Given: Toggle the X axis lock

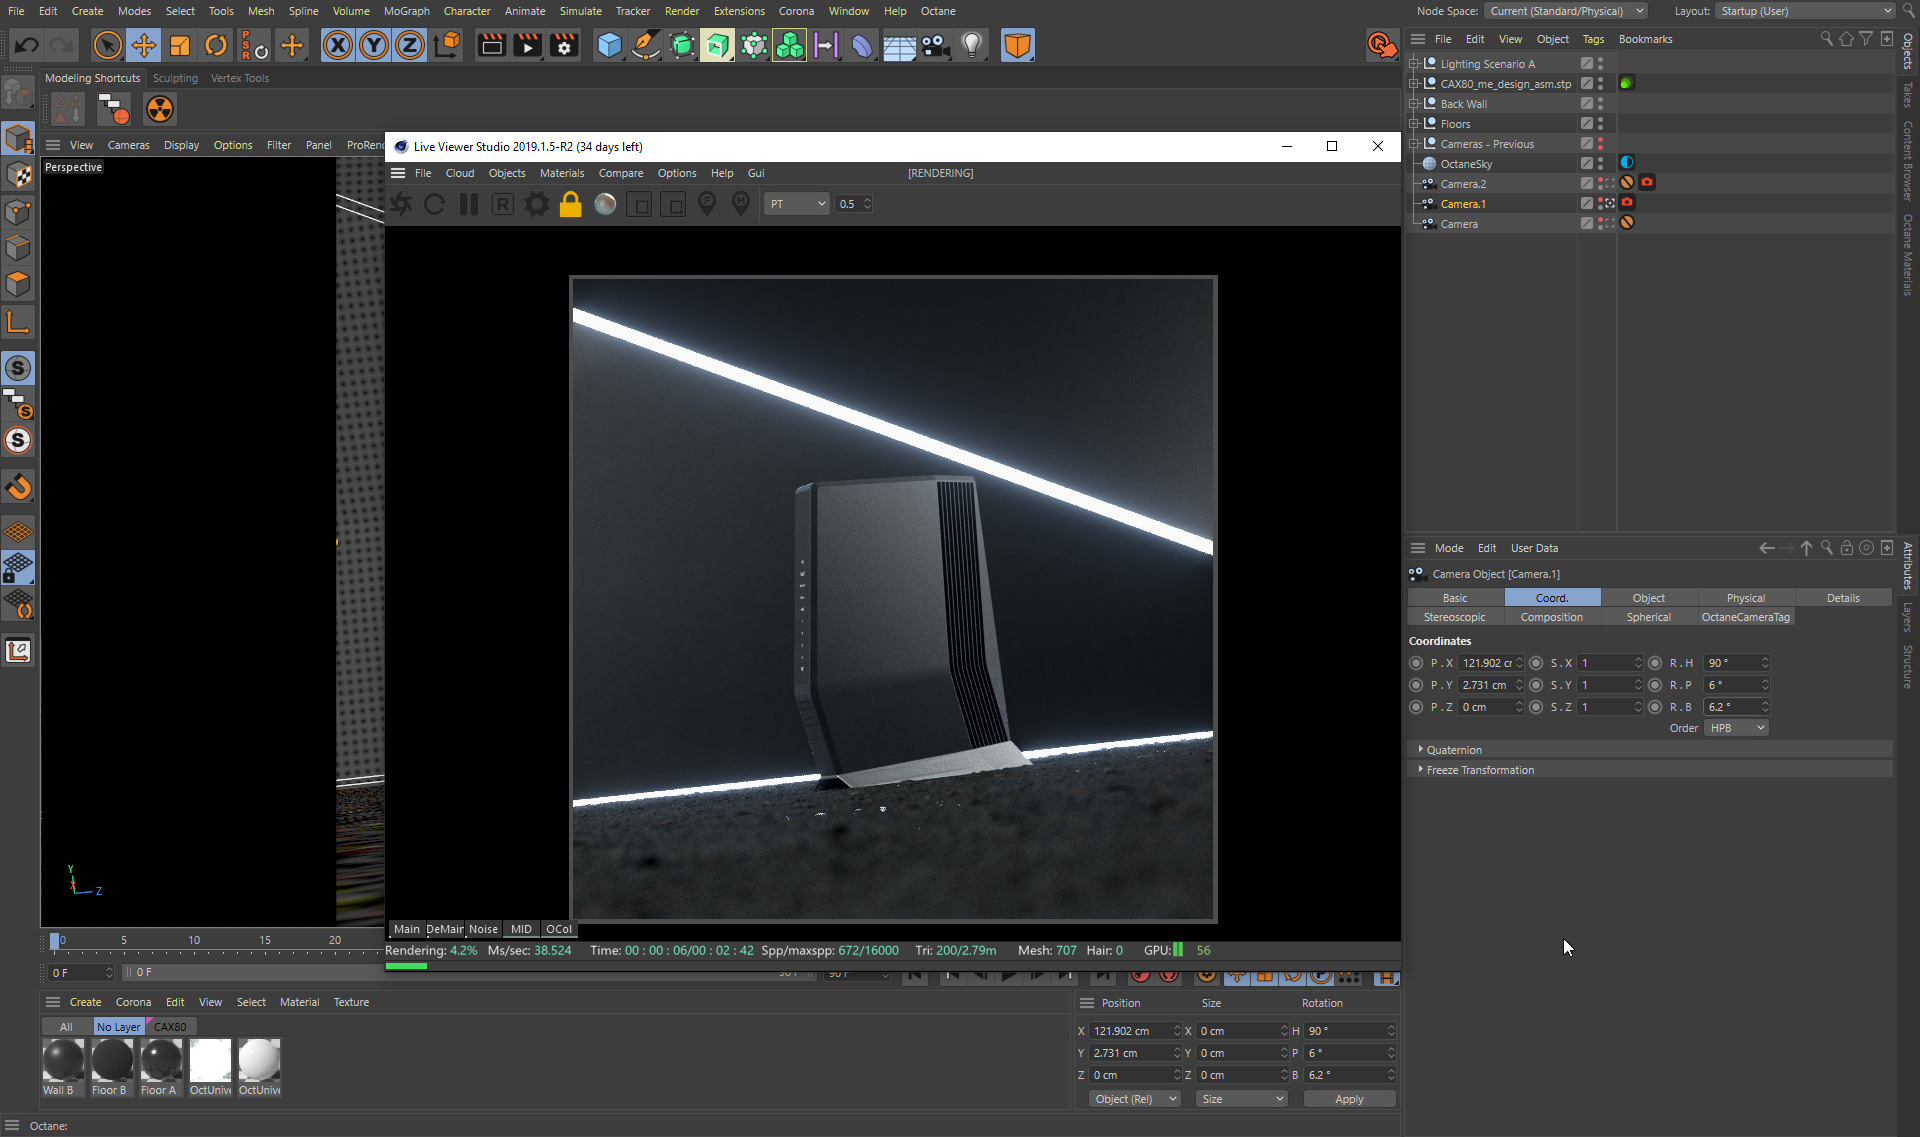Looking at the screenshot, I should pos(338,45).
